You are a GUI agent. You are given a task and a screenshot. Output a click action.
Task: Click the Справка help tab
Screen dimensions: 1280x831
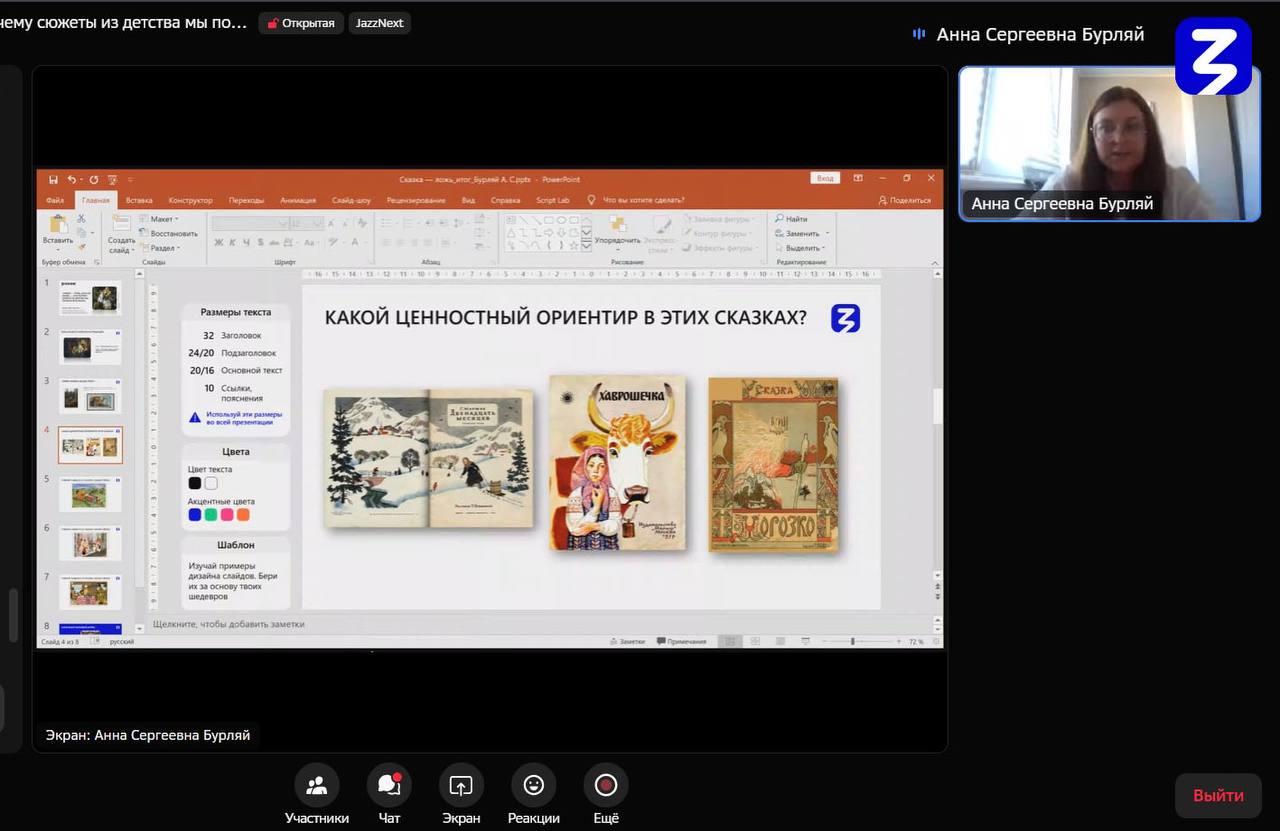point(506,200)
